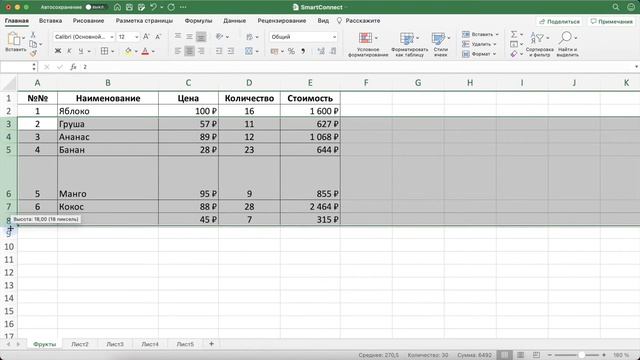Toggle bottom vertical alignment
This screenshot has width=640, height=360.
pyautogui.click(x=201, y=37)
